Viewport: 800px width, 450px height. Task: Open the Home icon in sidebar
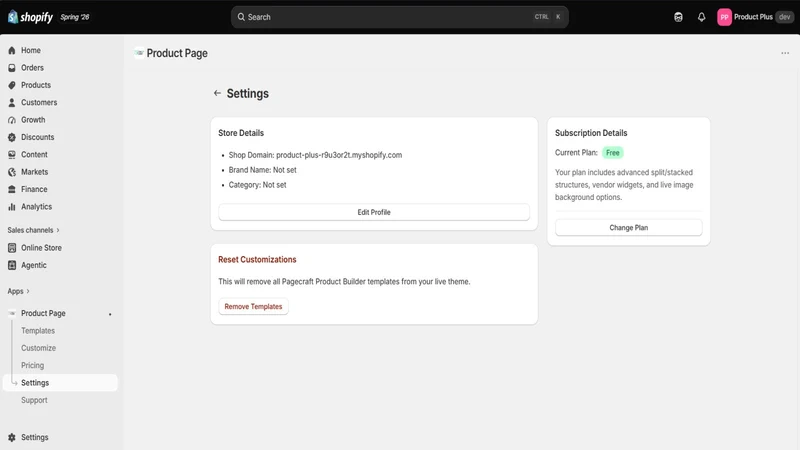[12, 51]
